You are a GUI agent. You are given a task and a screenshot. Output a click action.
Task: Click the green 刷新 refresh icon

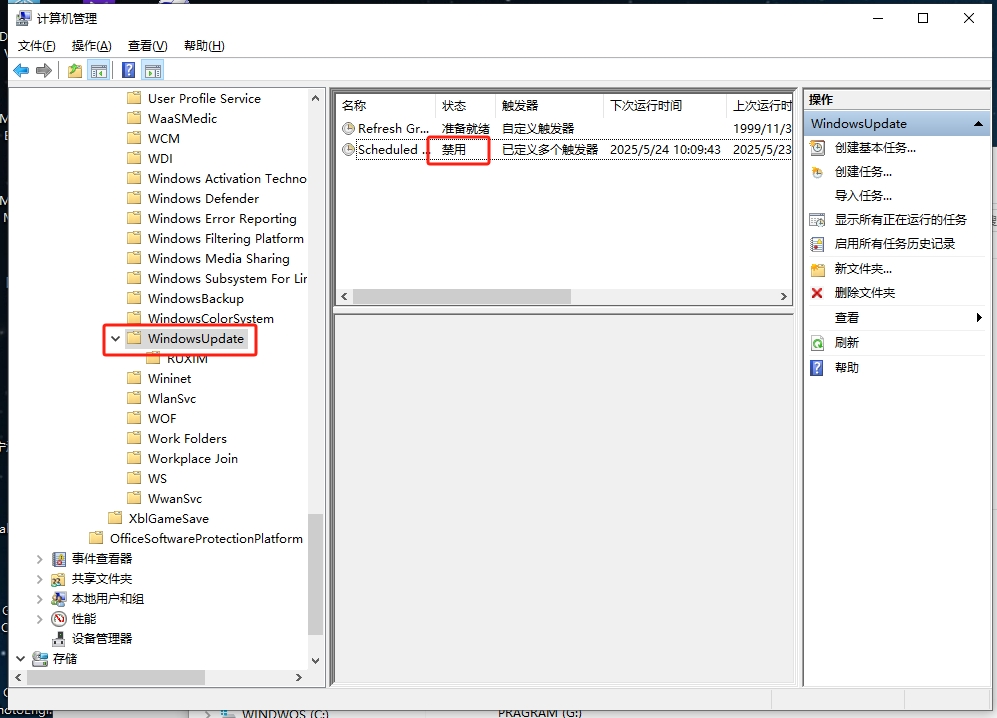[x=817, y=343]
